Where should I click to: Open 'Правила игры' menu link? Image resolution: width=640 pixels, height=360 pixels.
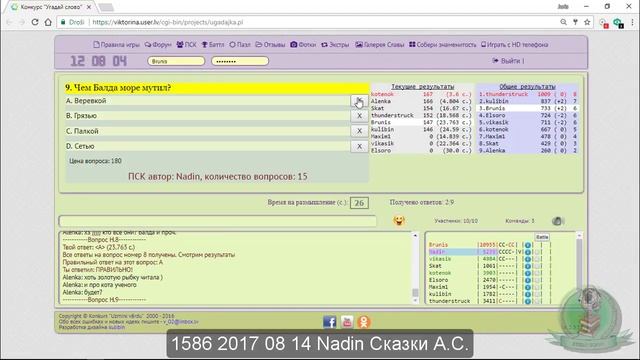coord(116,44)
